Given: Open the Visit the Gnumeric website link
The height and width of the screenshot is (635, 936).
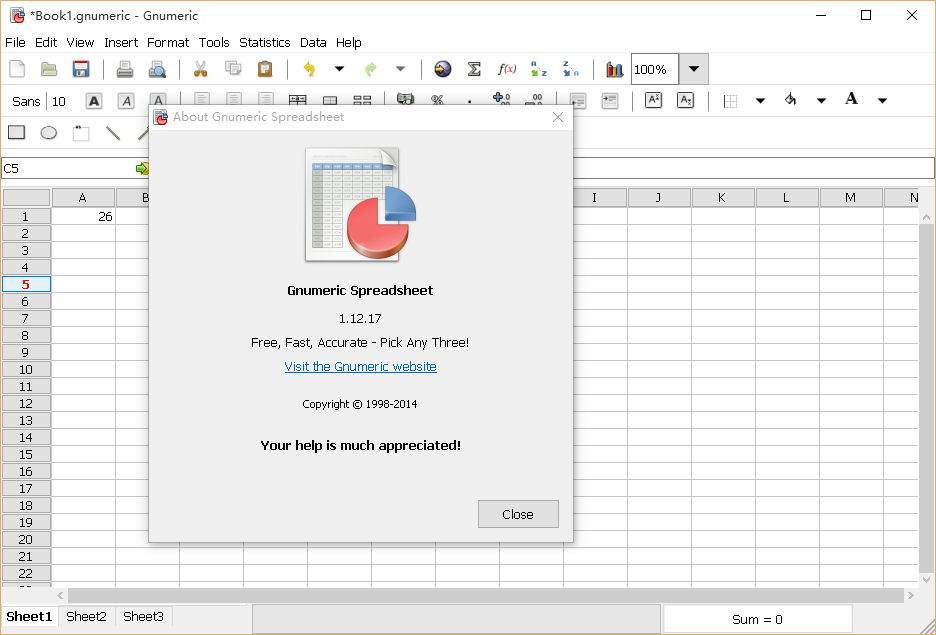Looking at the screenshot, I should [x=360, y=366].
